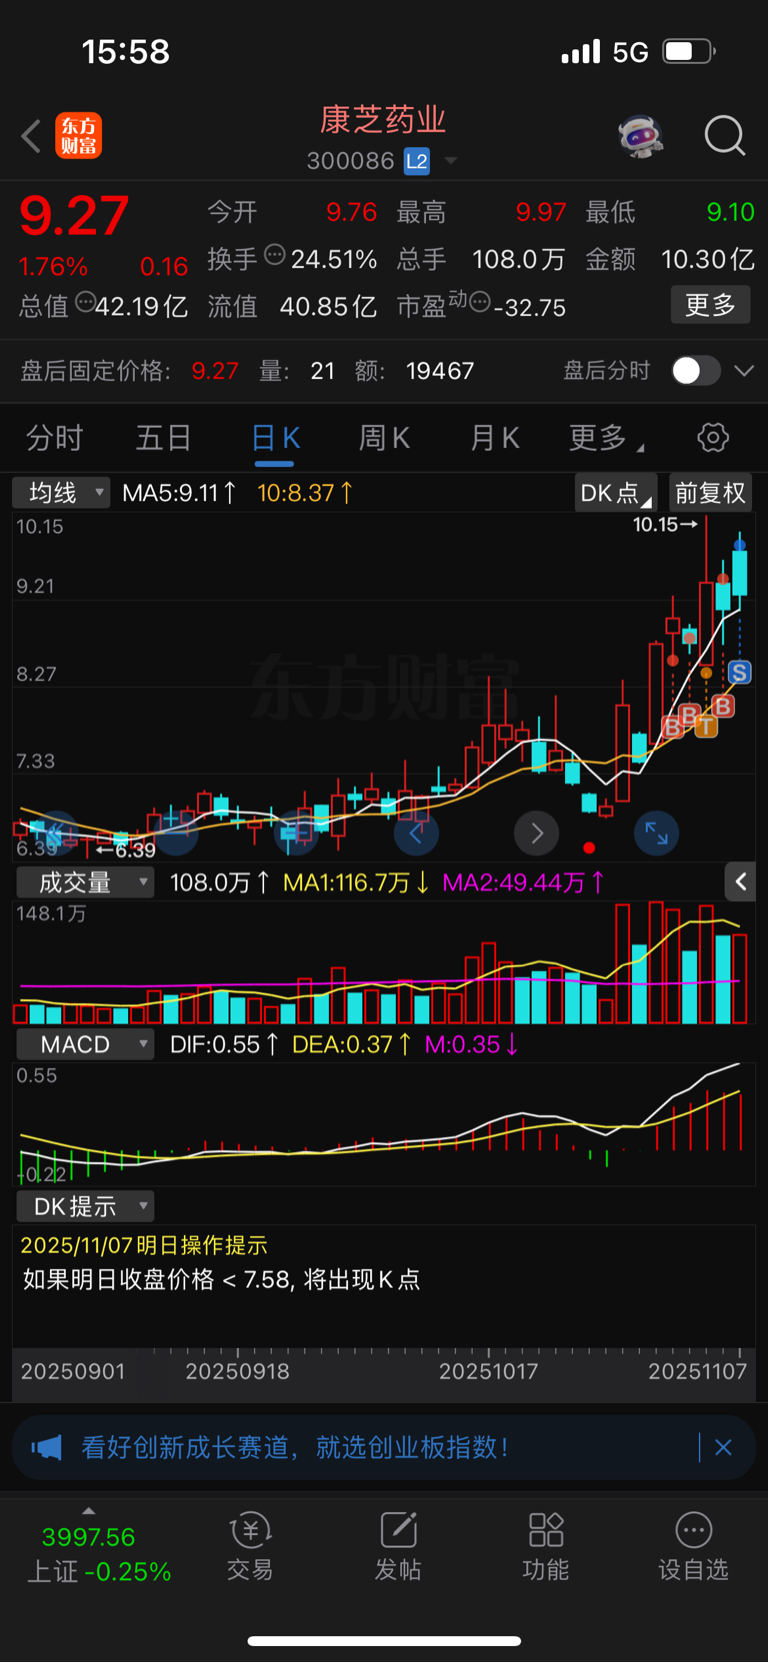Select the 日K tab

[x=275, y=438]
